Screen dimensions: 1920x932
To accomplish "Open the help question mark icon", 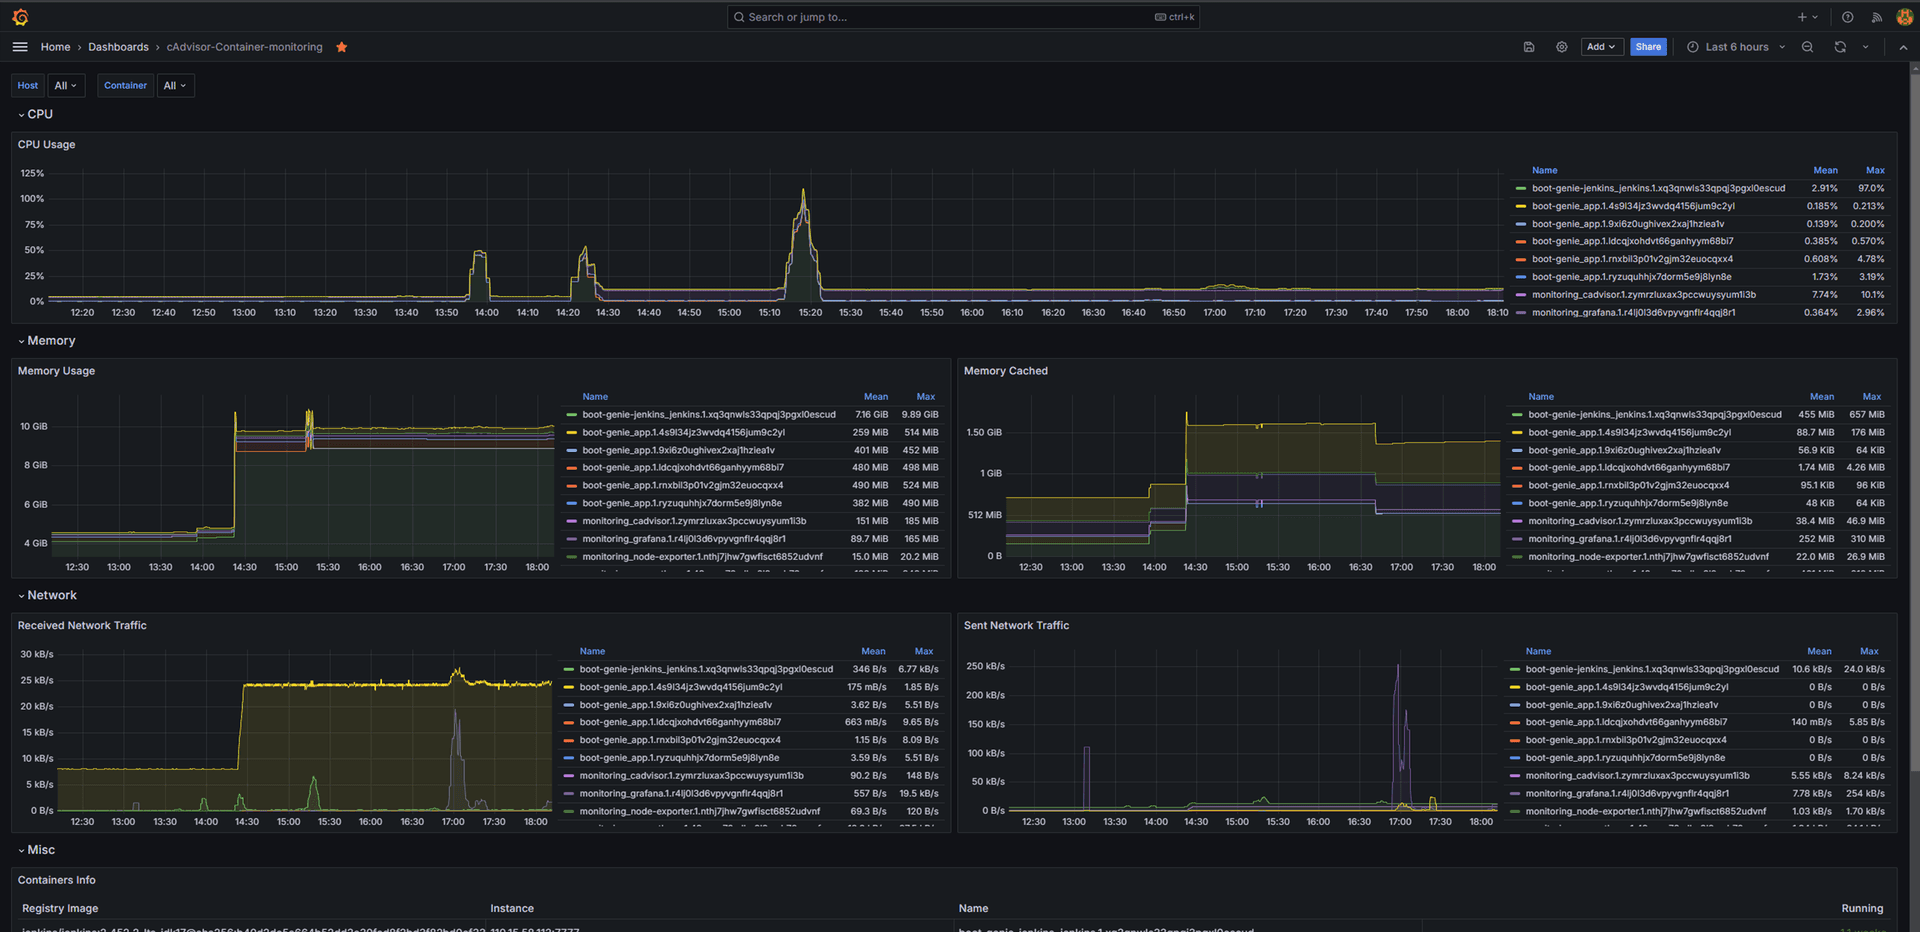I will click(x=1848, y=17).
